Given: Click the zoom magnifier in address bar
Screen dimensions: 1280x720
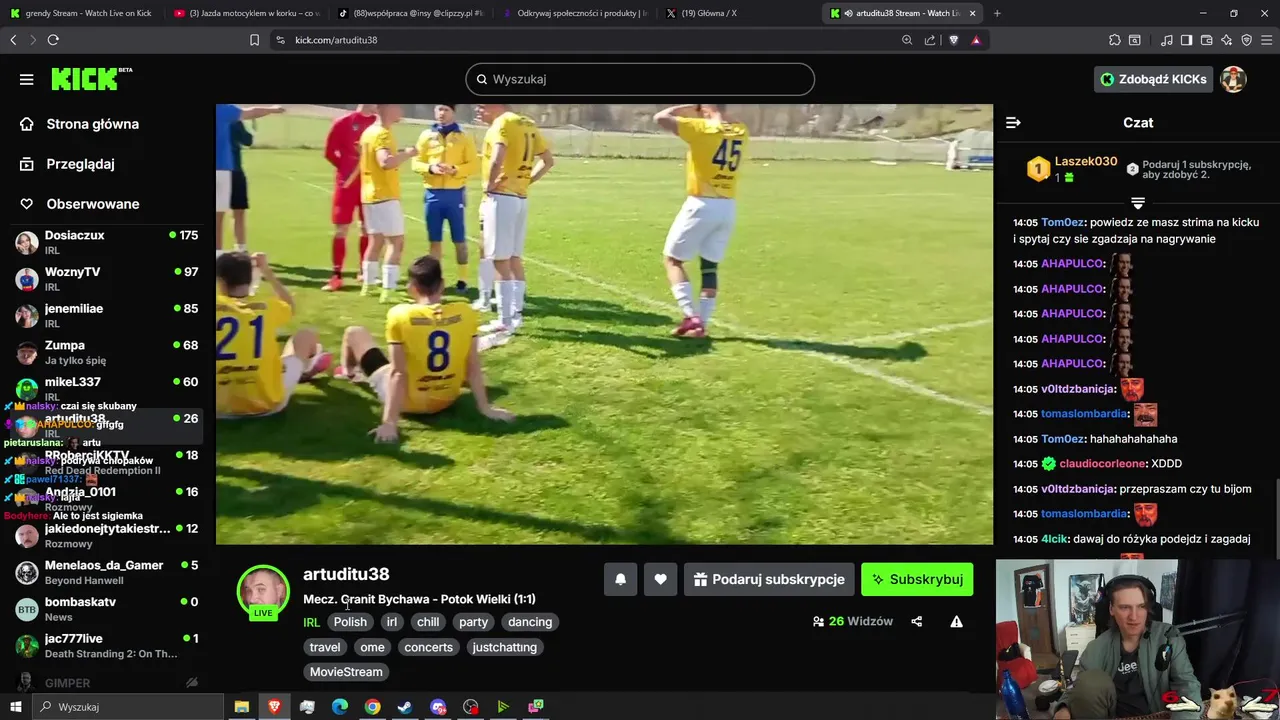Looking at the screenshot, I should [x=907, y=40].
